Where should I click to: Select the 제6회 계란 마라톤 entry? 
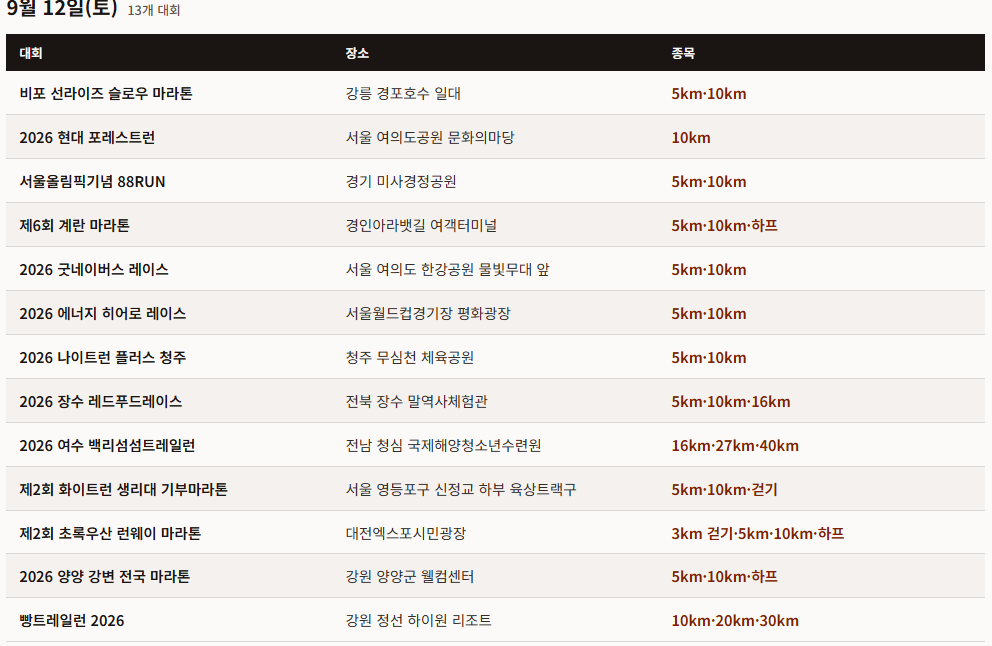75,226
